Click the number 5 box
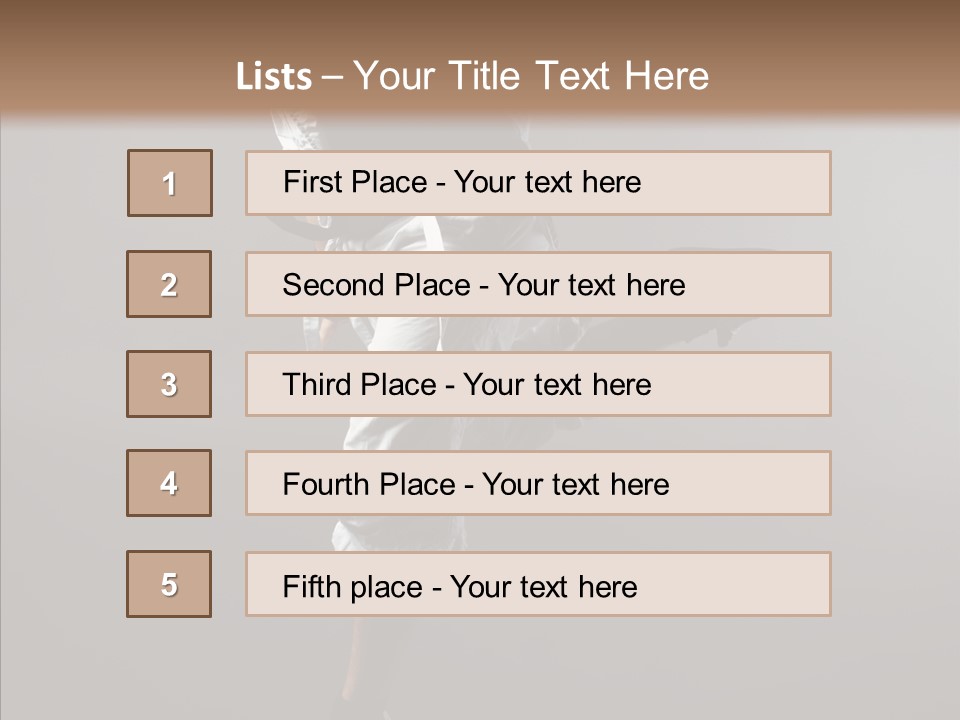 tap(169, 584)
